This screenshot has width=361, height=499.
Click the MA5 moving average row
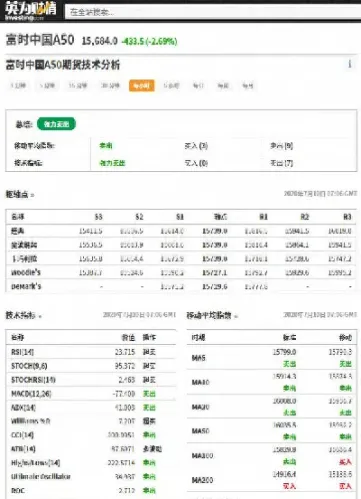271,358
